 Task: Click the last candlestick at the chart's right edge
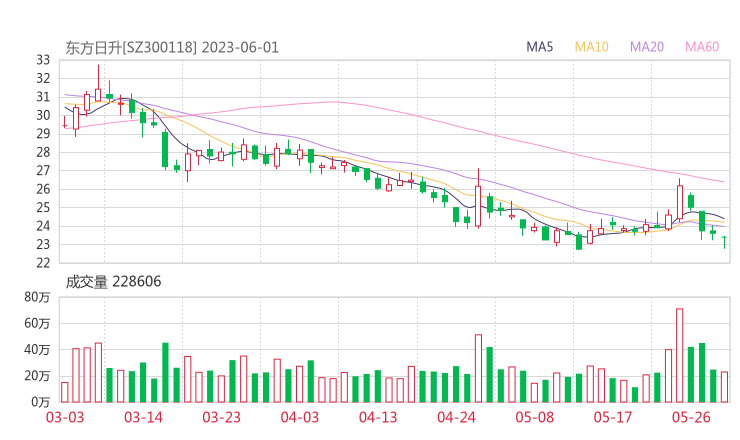point(724,242)
